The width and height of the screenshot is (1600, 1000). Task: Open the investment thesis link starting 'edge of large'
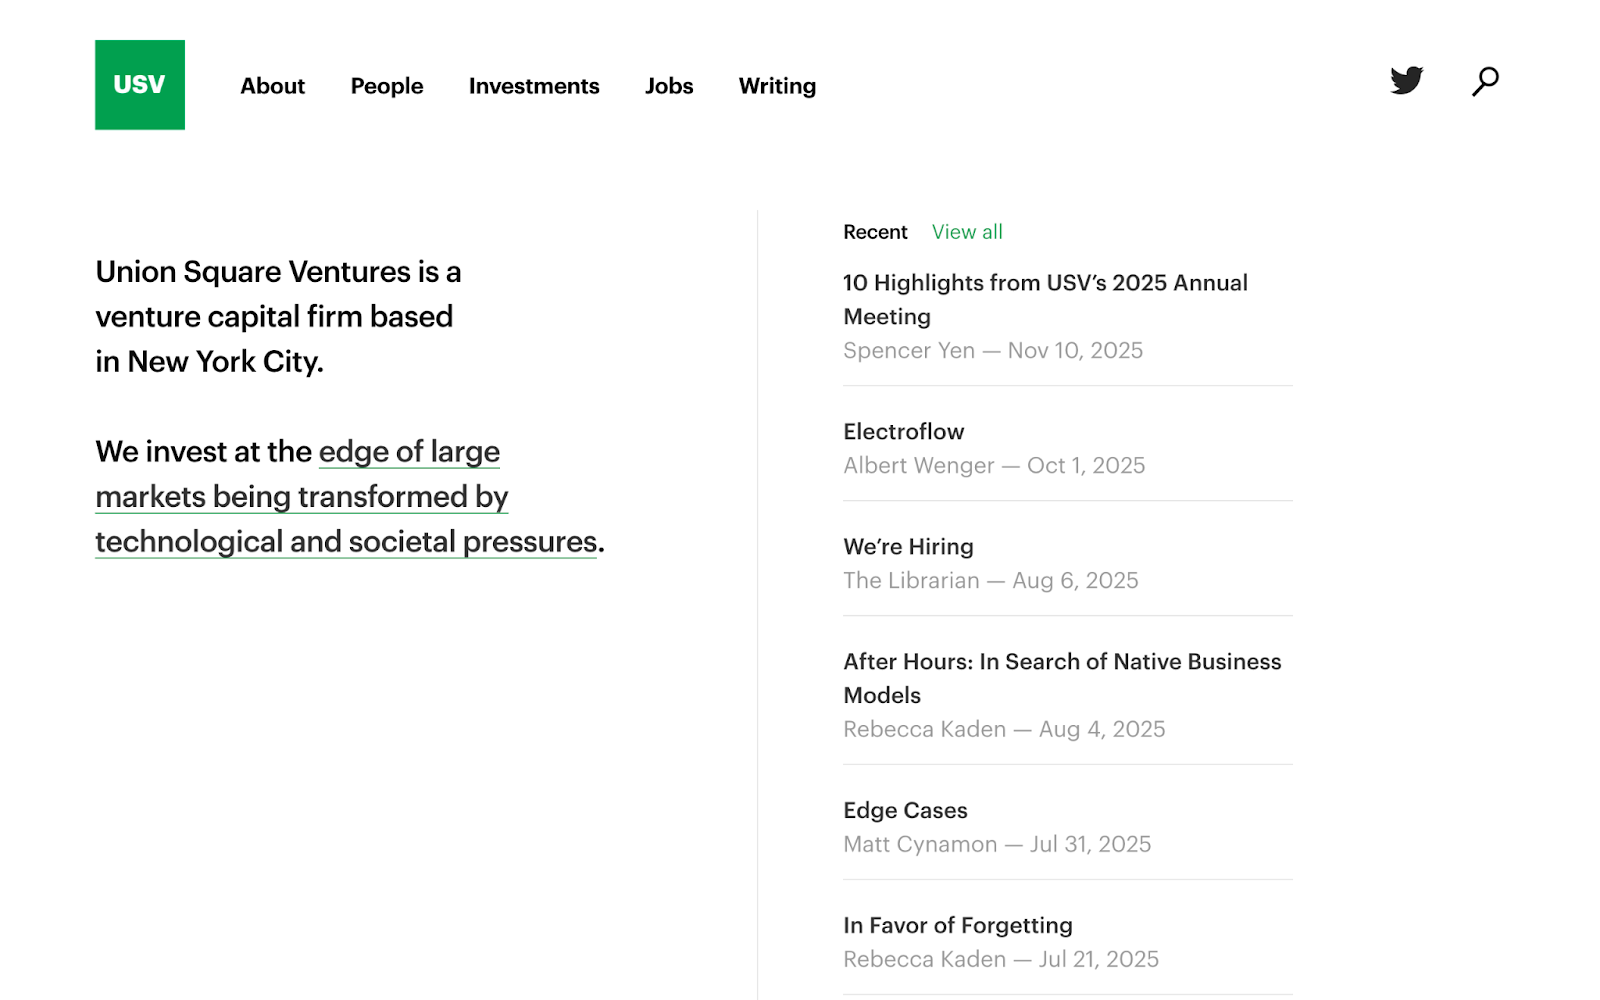coord(350,497)
